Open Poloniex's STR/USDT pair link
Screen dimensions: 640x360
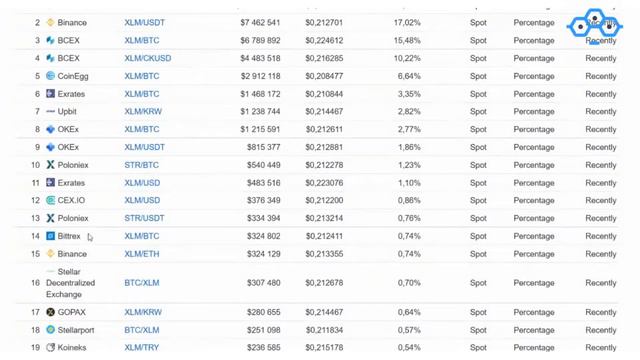(x=144, y=218)
